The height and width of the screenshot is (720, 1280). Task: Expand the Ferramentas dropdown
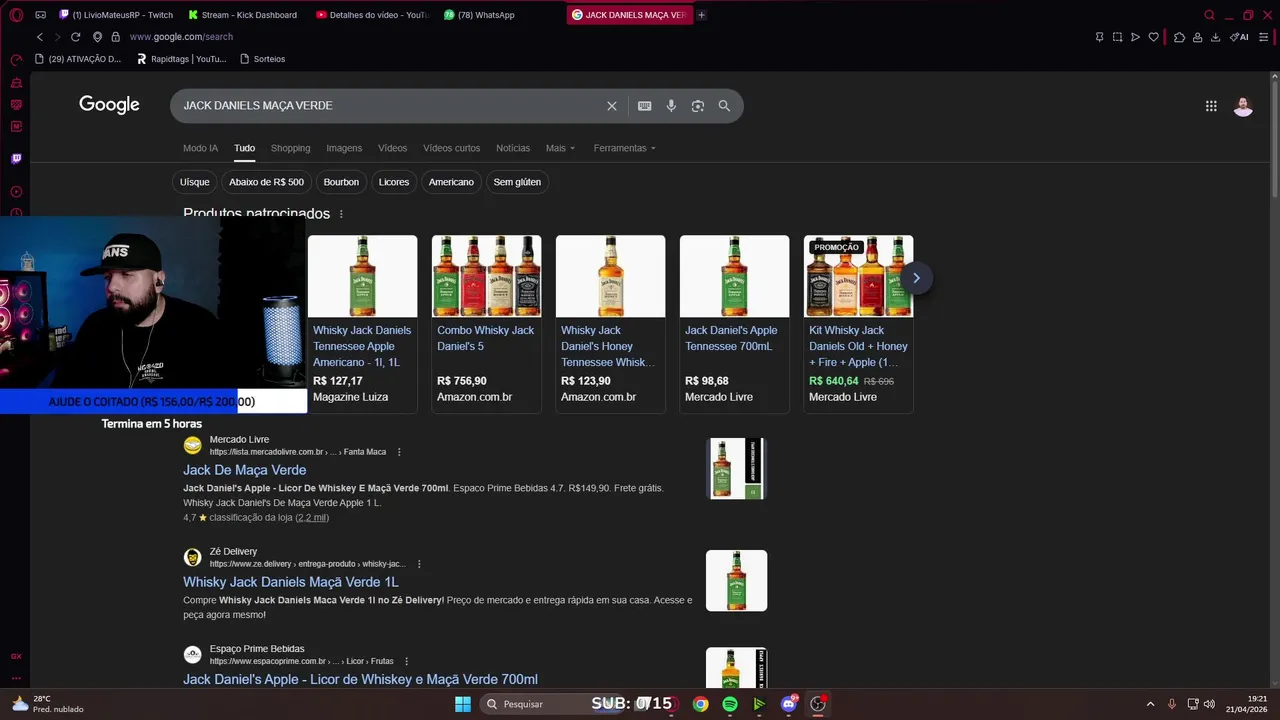624,148
